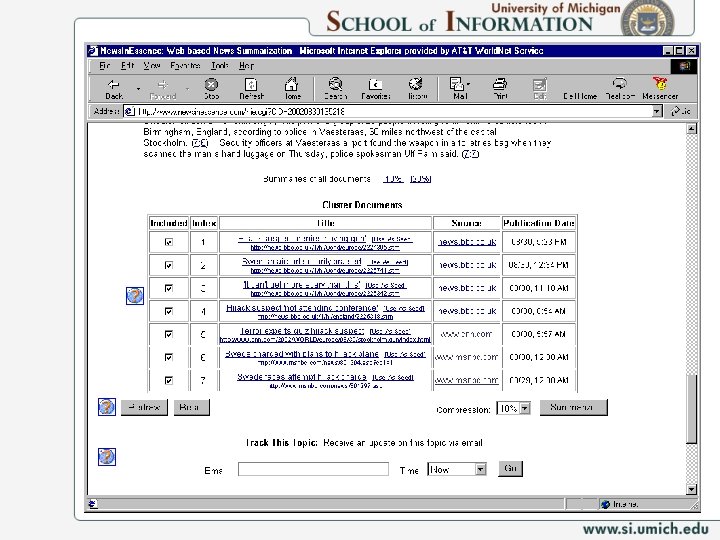Click the Title column header

[x=326, y=223]
